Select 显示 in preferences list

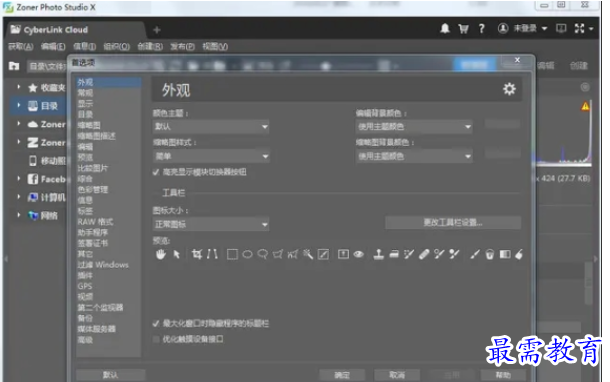point(85,103)
